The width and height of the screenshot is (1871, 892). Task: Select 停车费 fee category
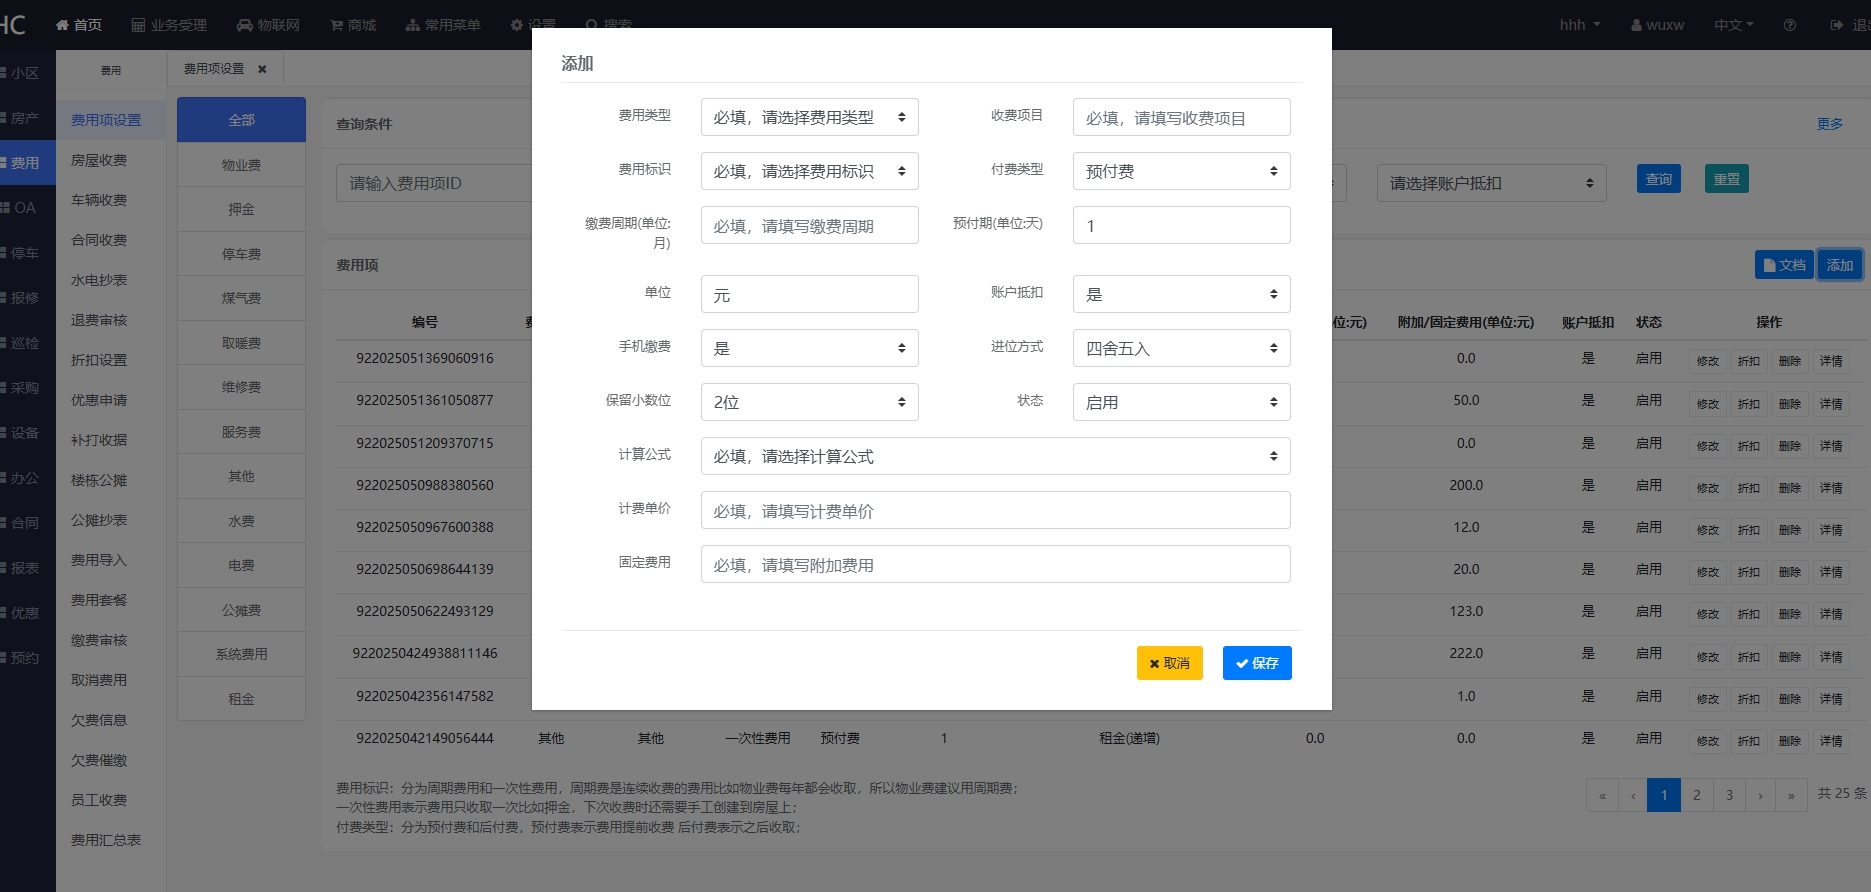coord(241,254)
